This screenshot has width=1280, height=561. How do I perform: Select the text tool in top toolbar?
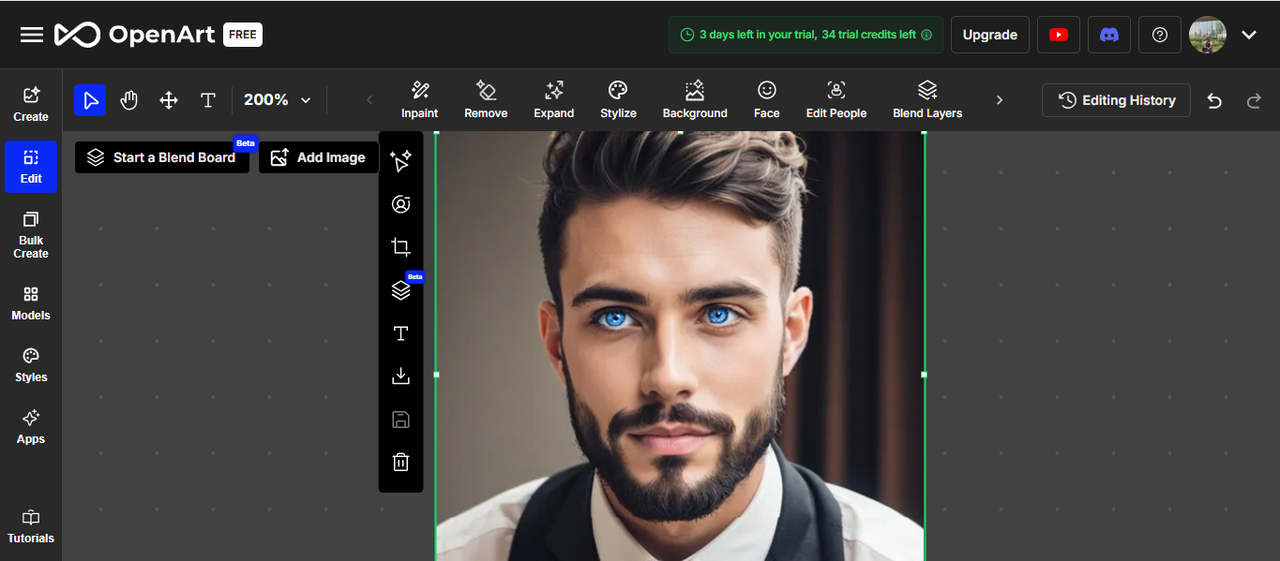coord(208,100)
